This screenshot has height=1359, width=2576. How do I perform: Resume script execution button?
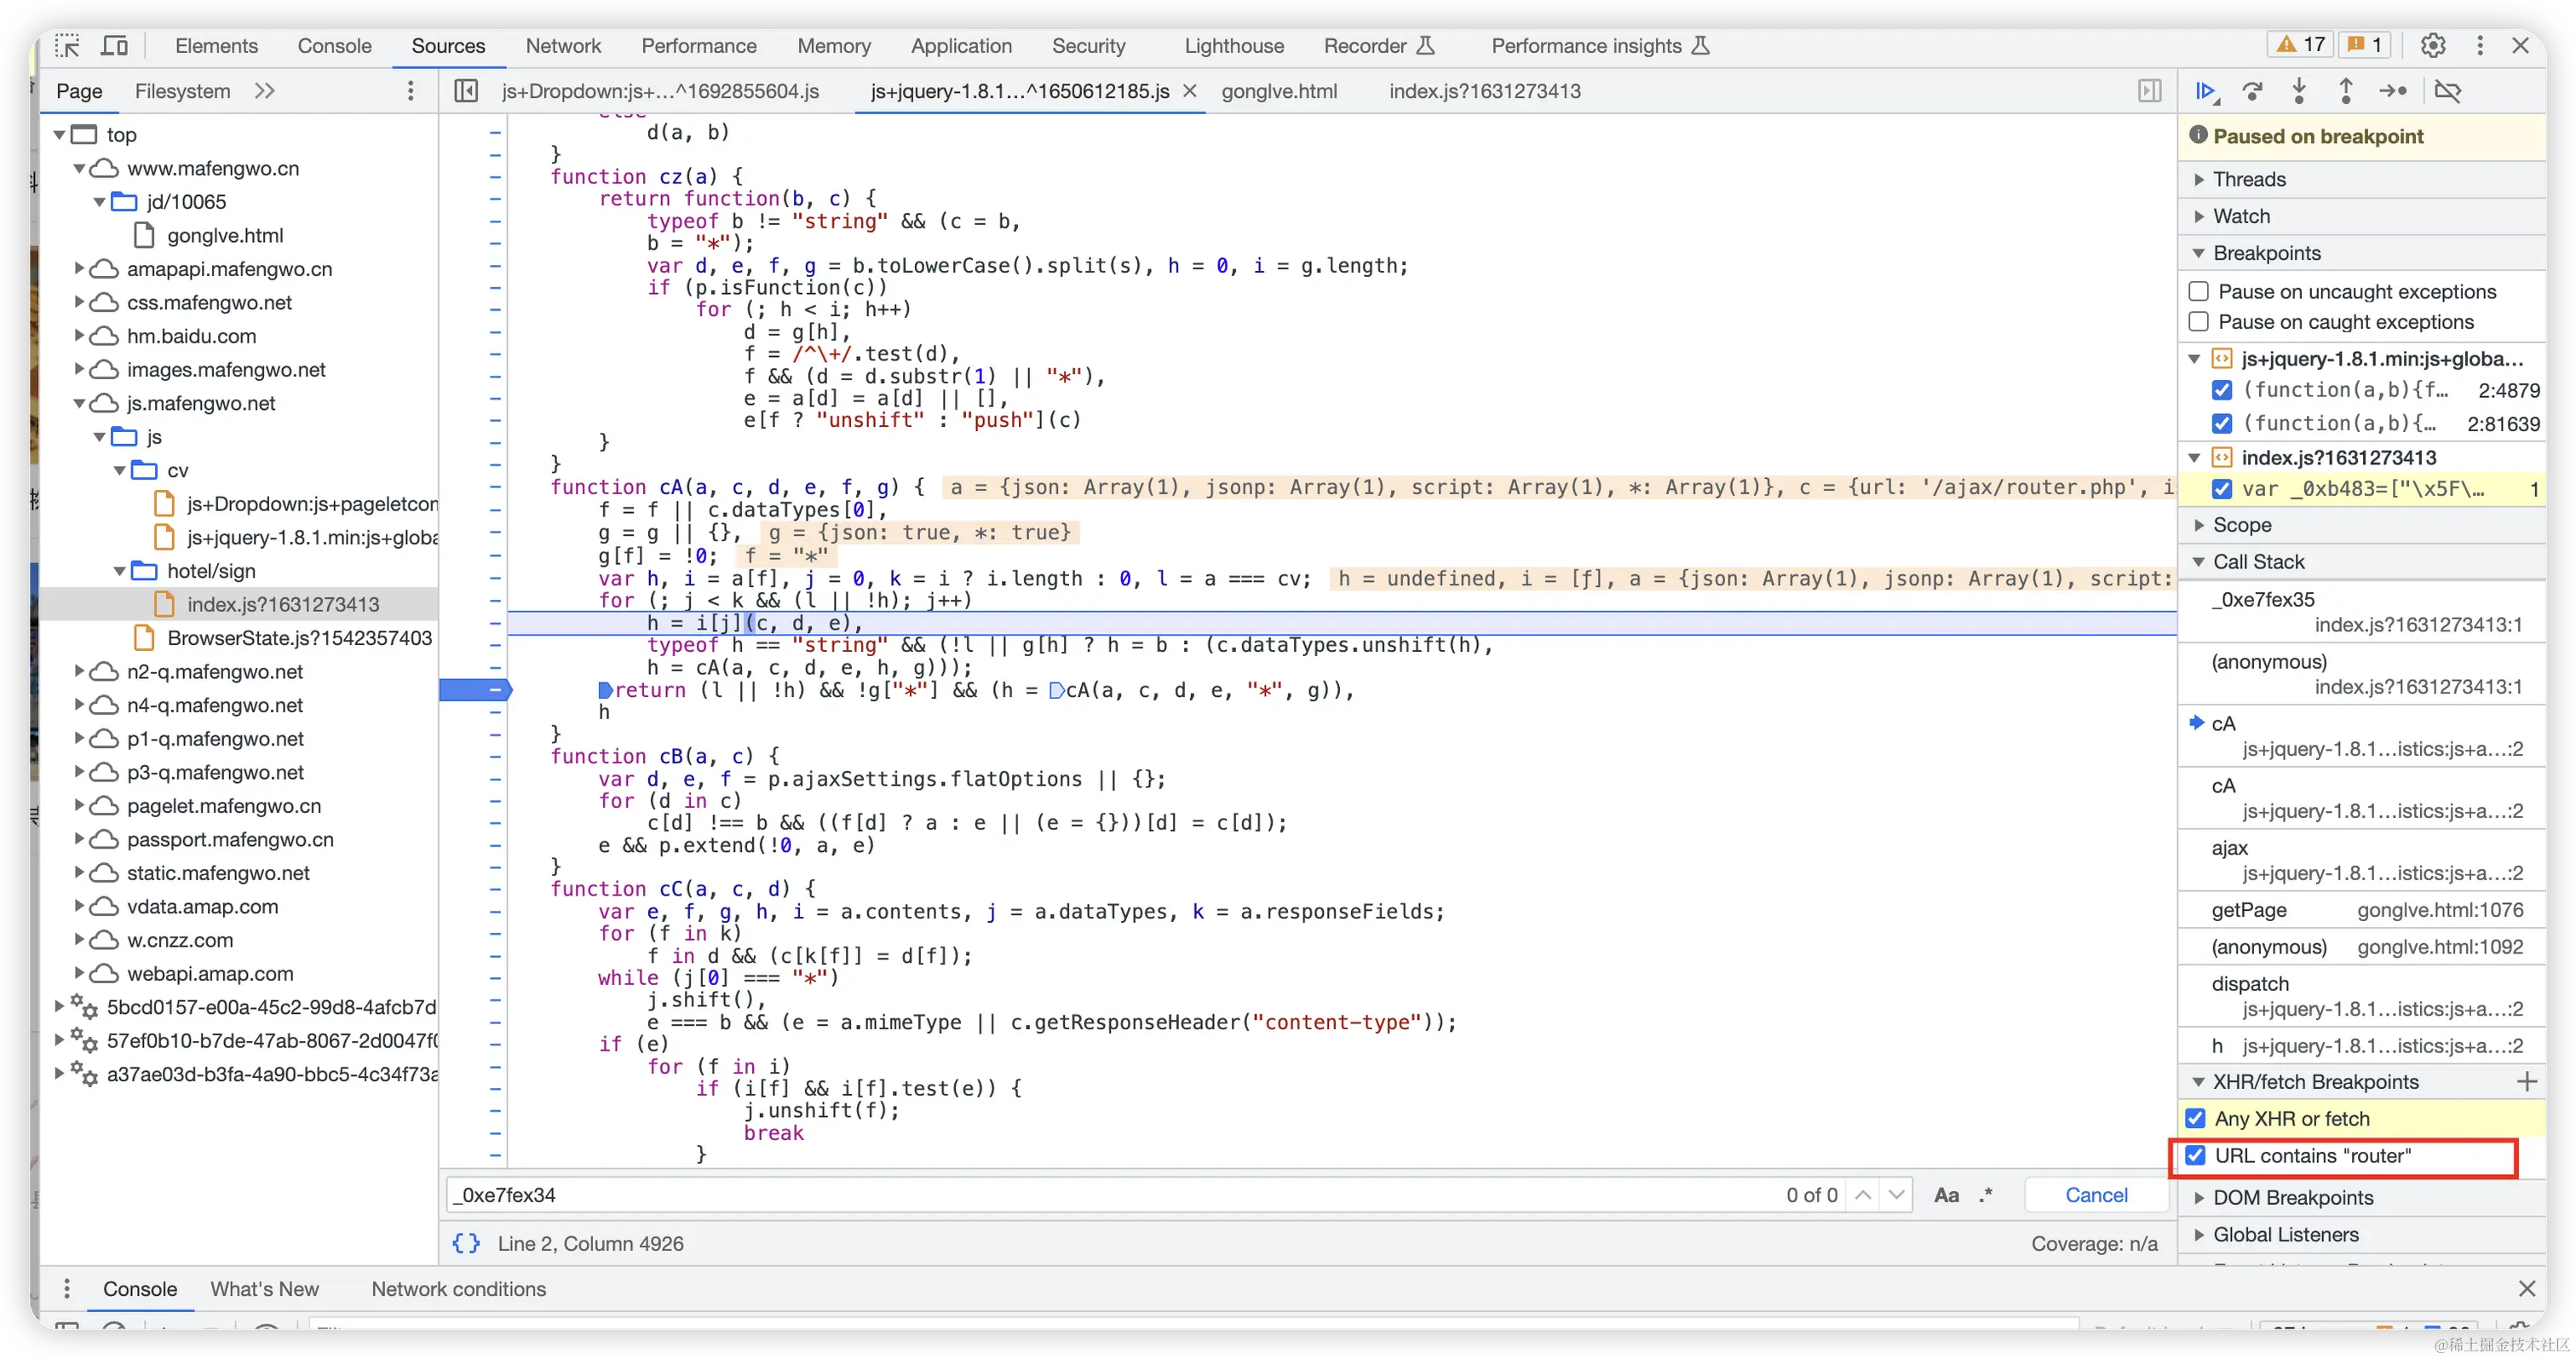pyautogui.click(x=2206, y=91)
